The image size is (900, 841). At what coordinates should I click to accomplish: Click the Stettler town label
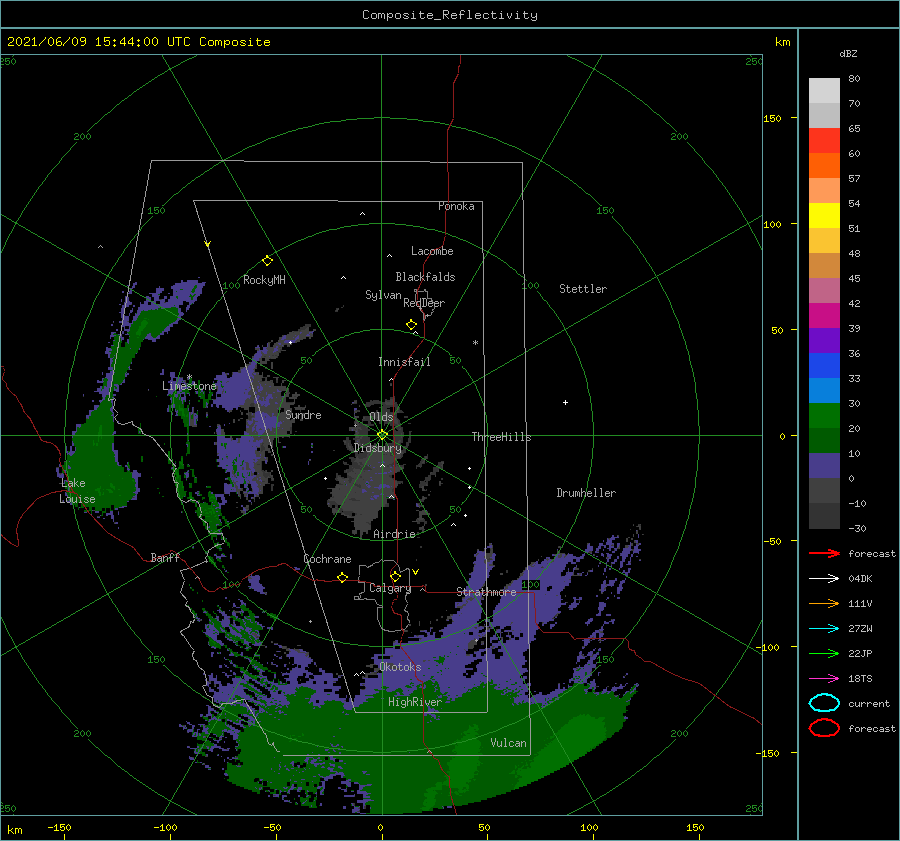coord(583,289)
